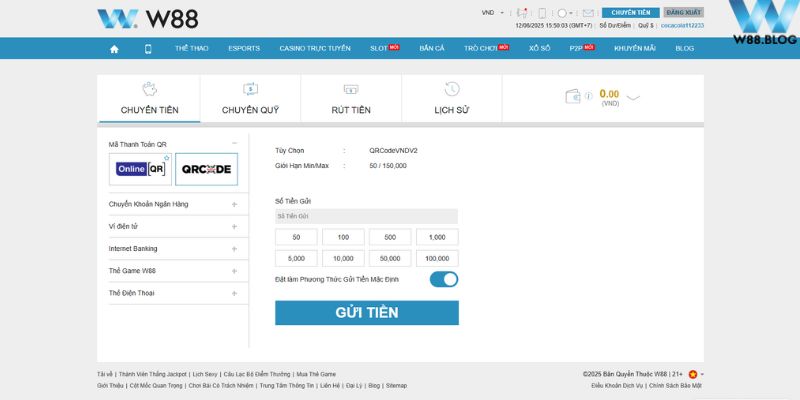Viewport: 800px width, 400px height.
Task: Open the Blog menu item
Action: [685, 48]
